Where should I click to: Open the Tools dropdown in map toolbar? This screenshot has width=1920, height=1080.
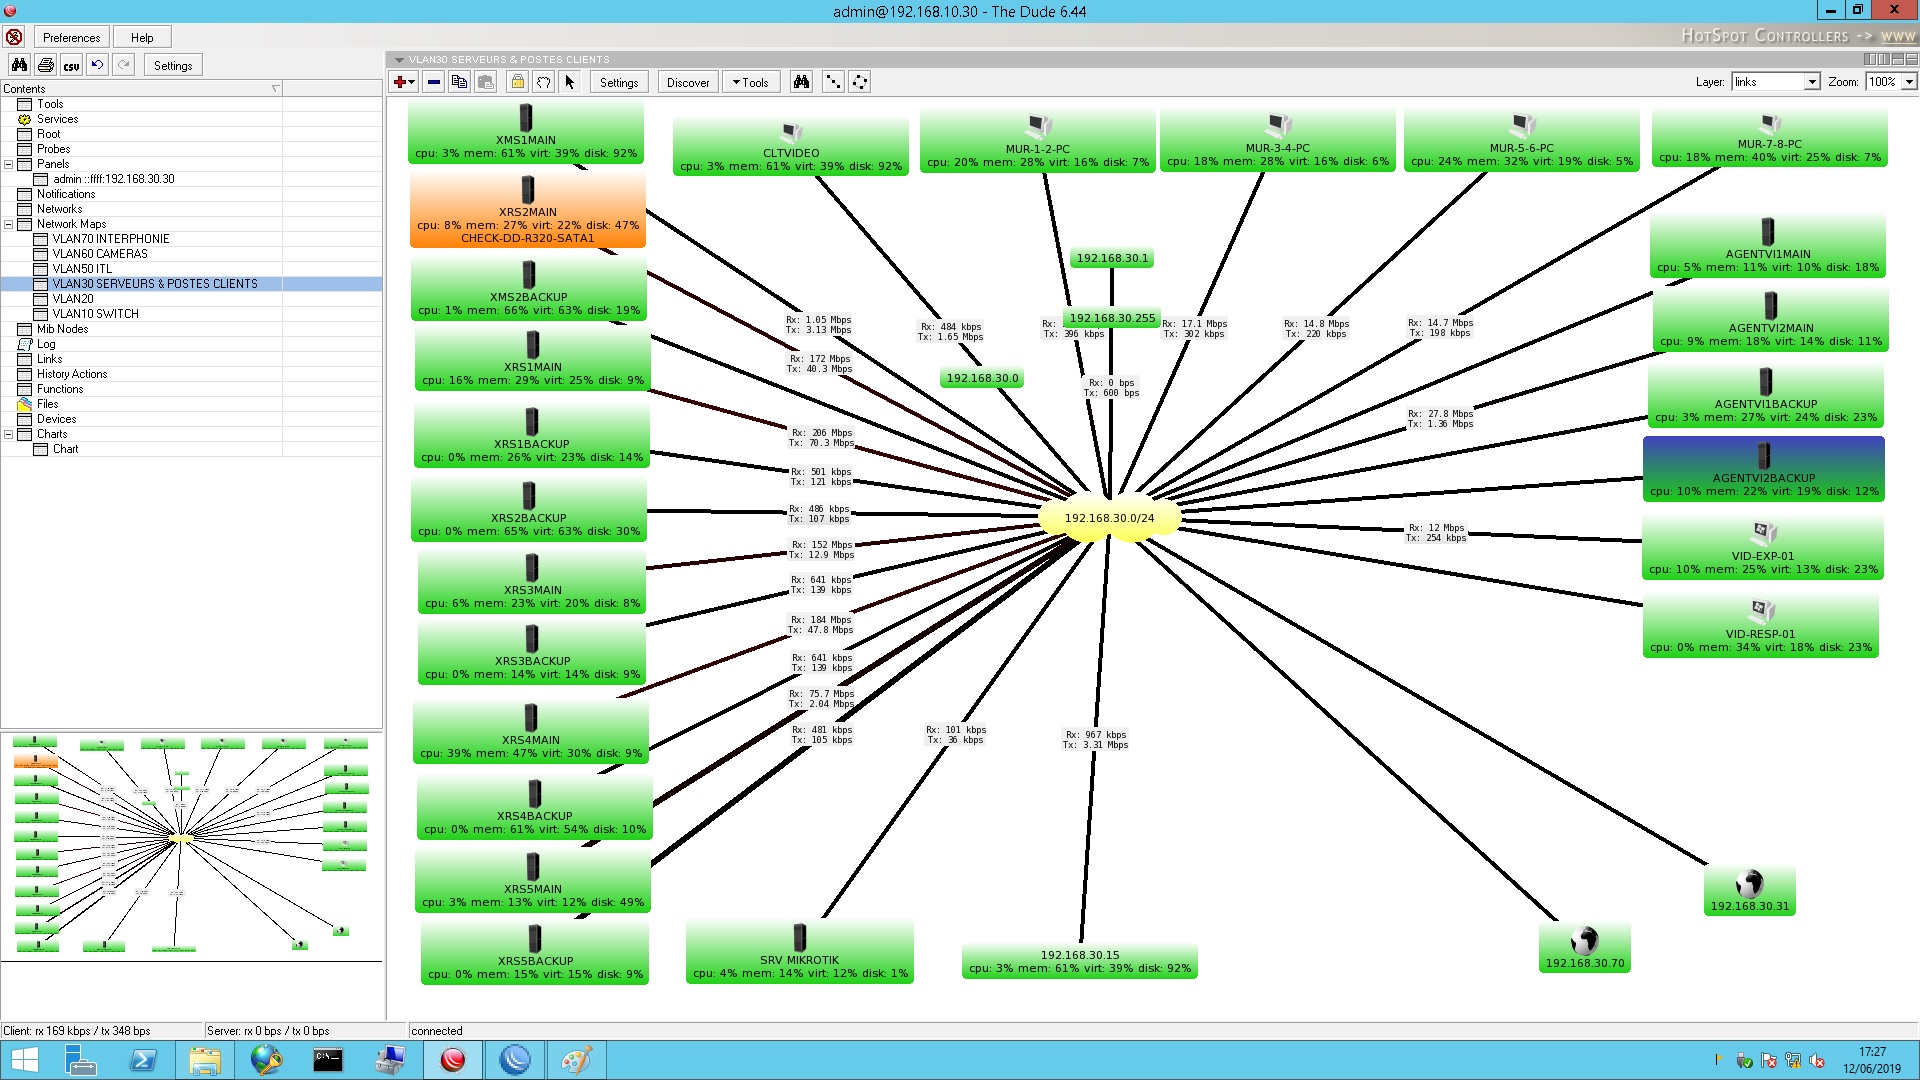coord(750,82)
